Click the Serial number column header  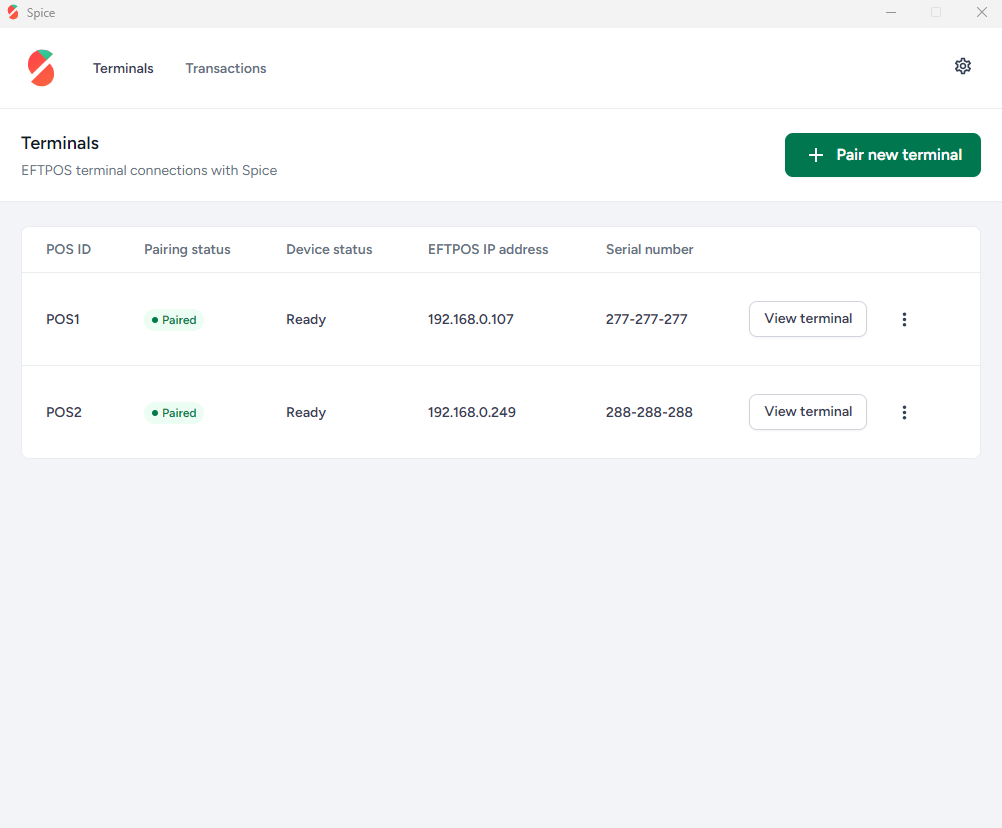point(649,249)
